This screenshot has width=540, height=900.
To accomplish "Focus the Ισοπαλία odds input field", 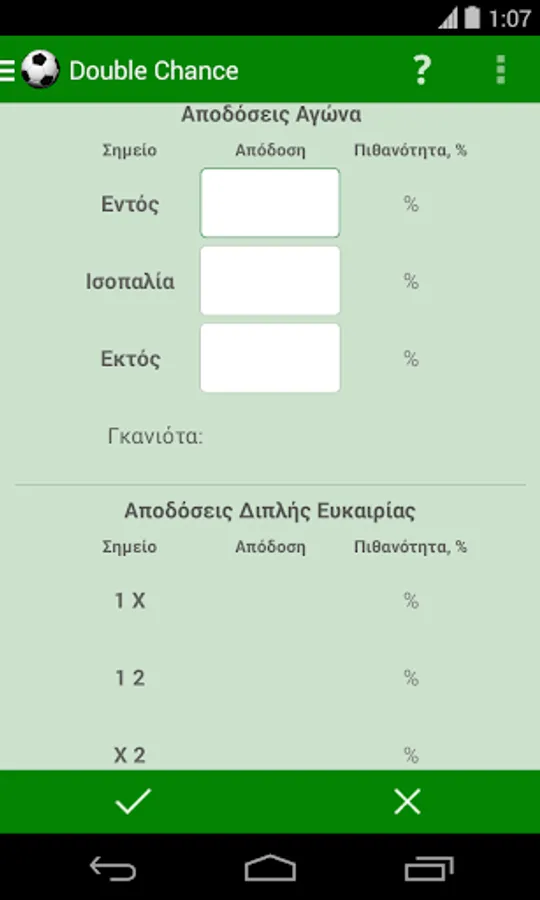I will [270, 281].
